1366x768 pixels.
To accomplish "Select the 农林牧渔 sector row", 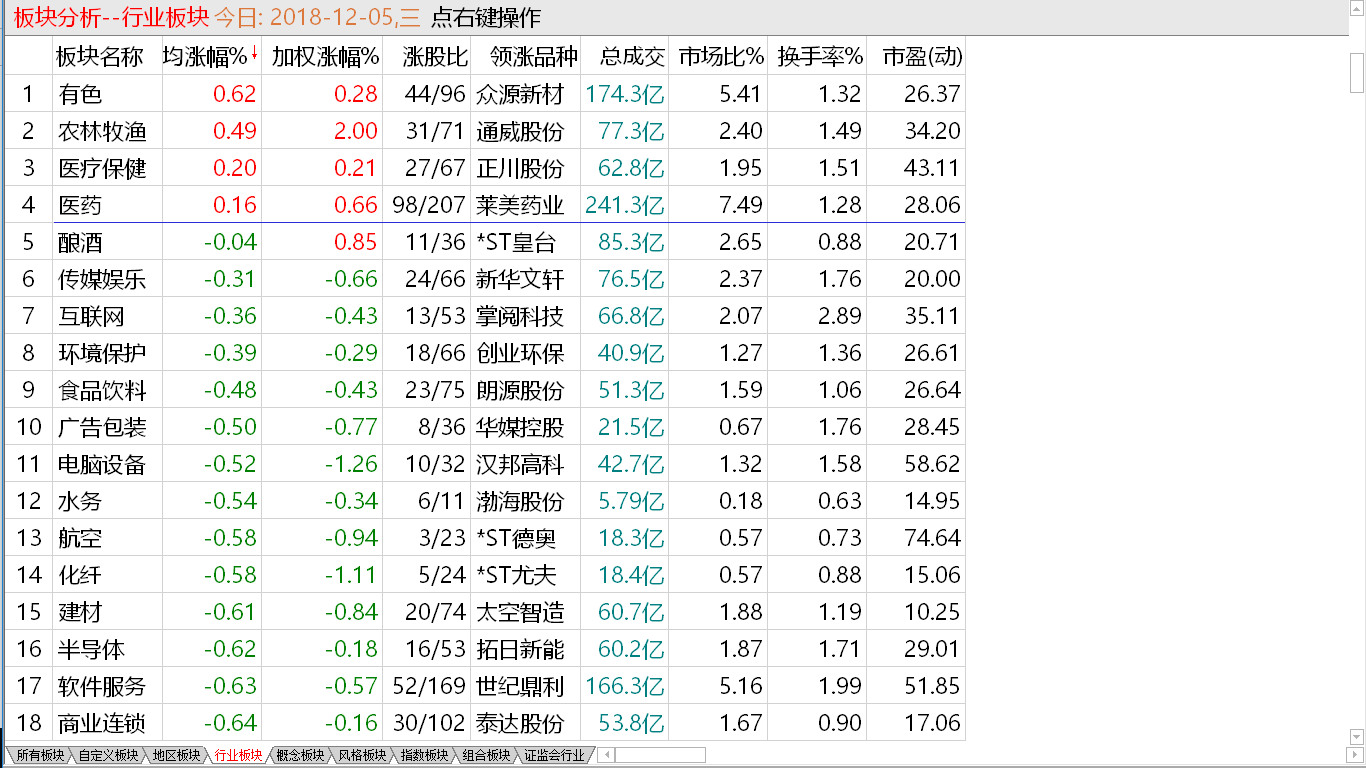I will (485, 131).
